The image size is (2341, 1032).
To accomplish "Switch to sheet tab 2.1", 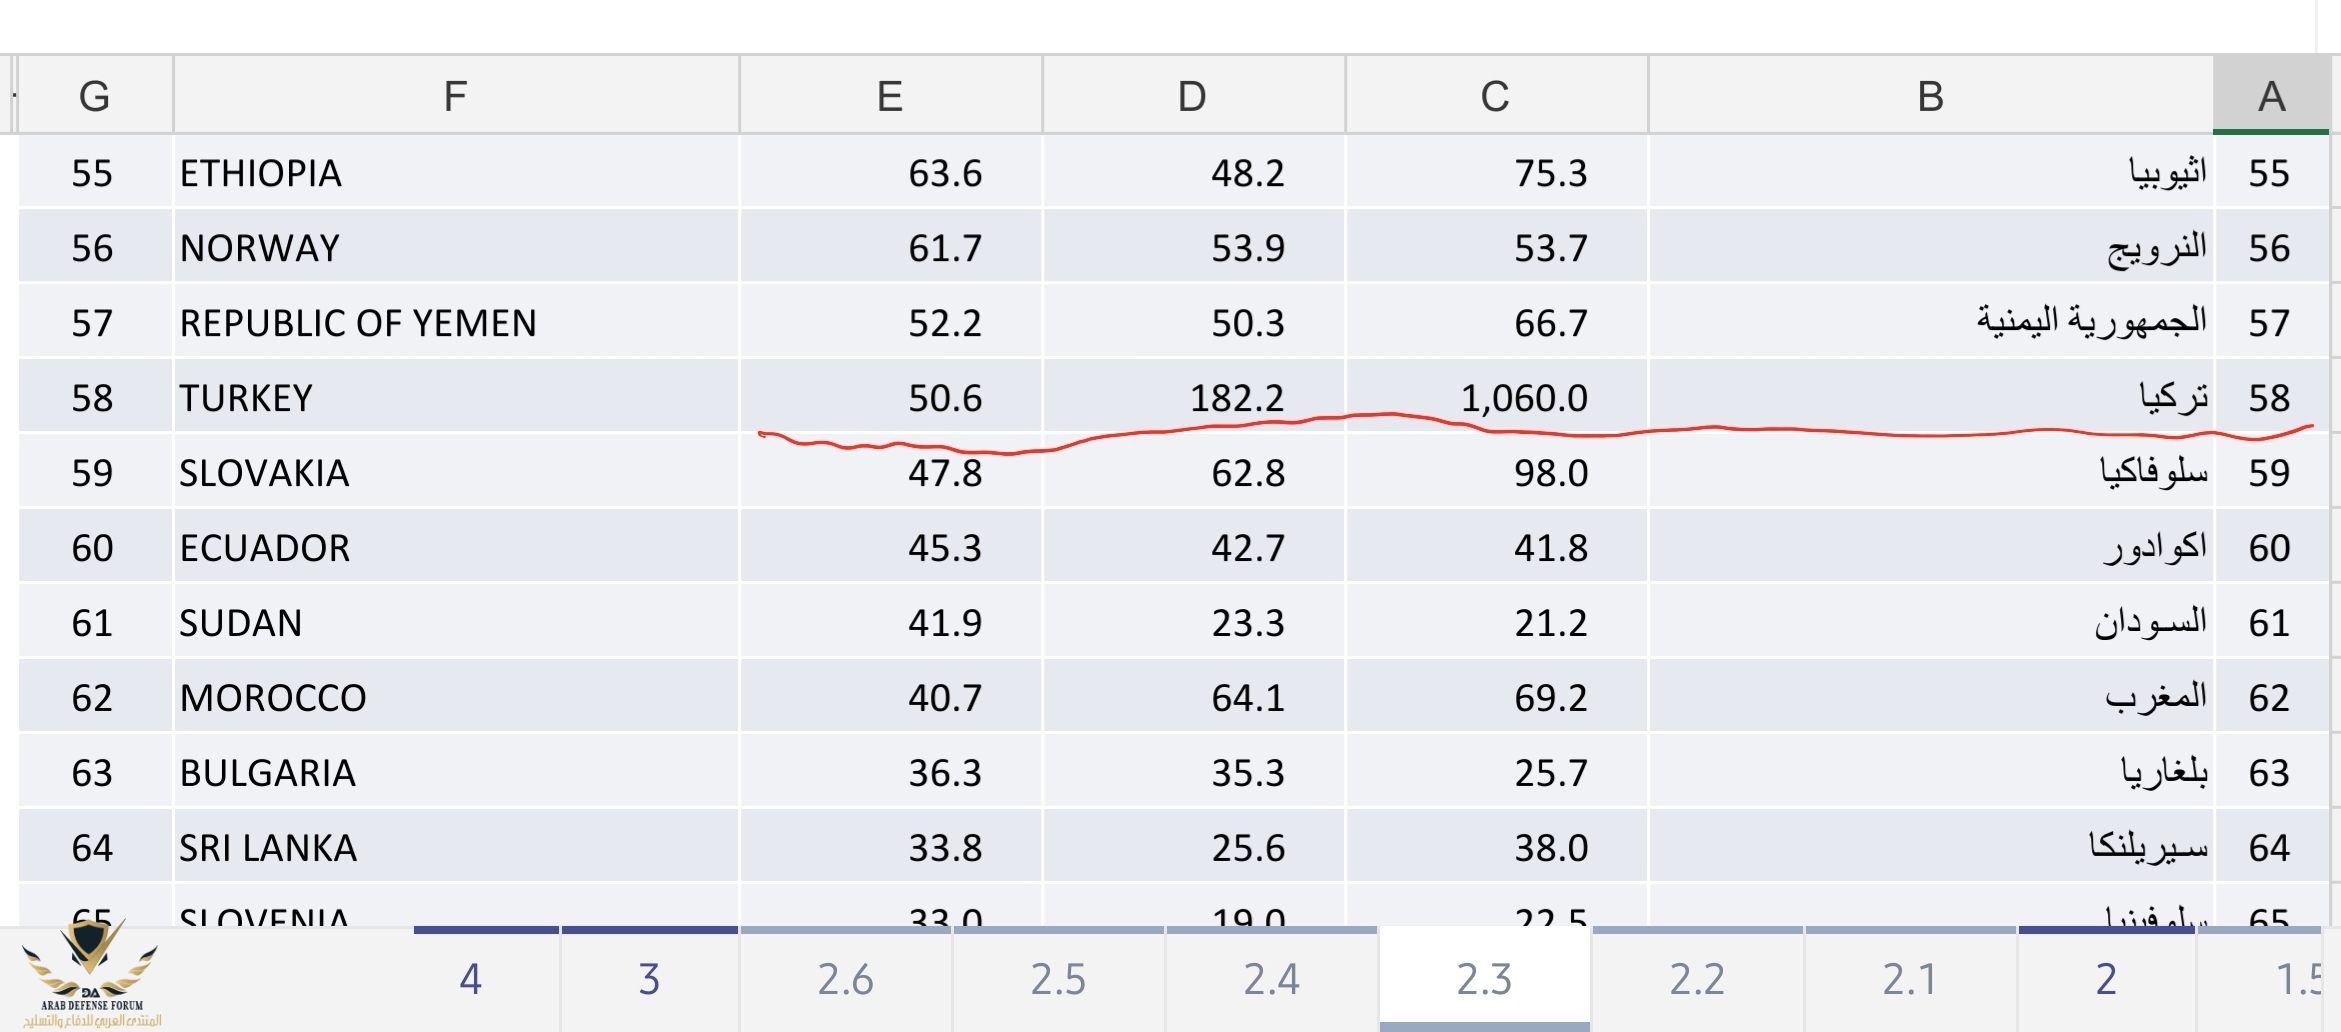I will [x=1909, y=979].
